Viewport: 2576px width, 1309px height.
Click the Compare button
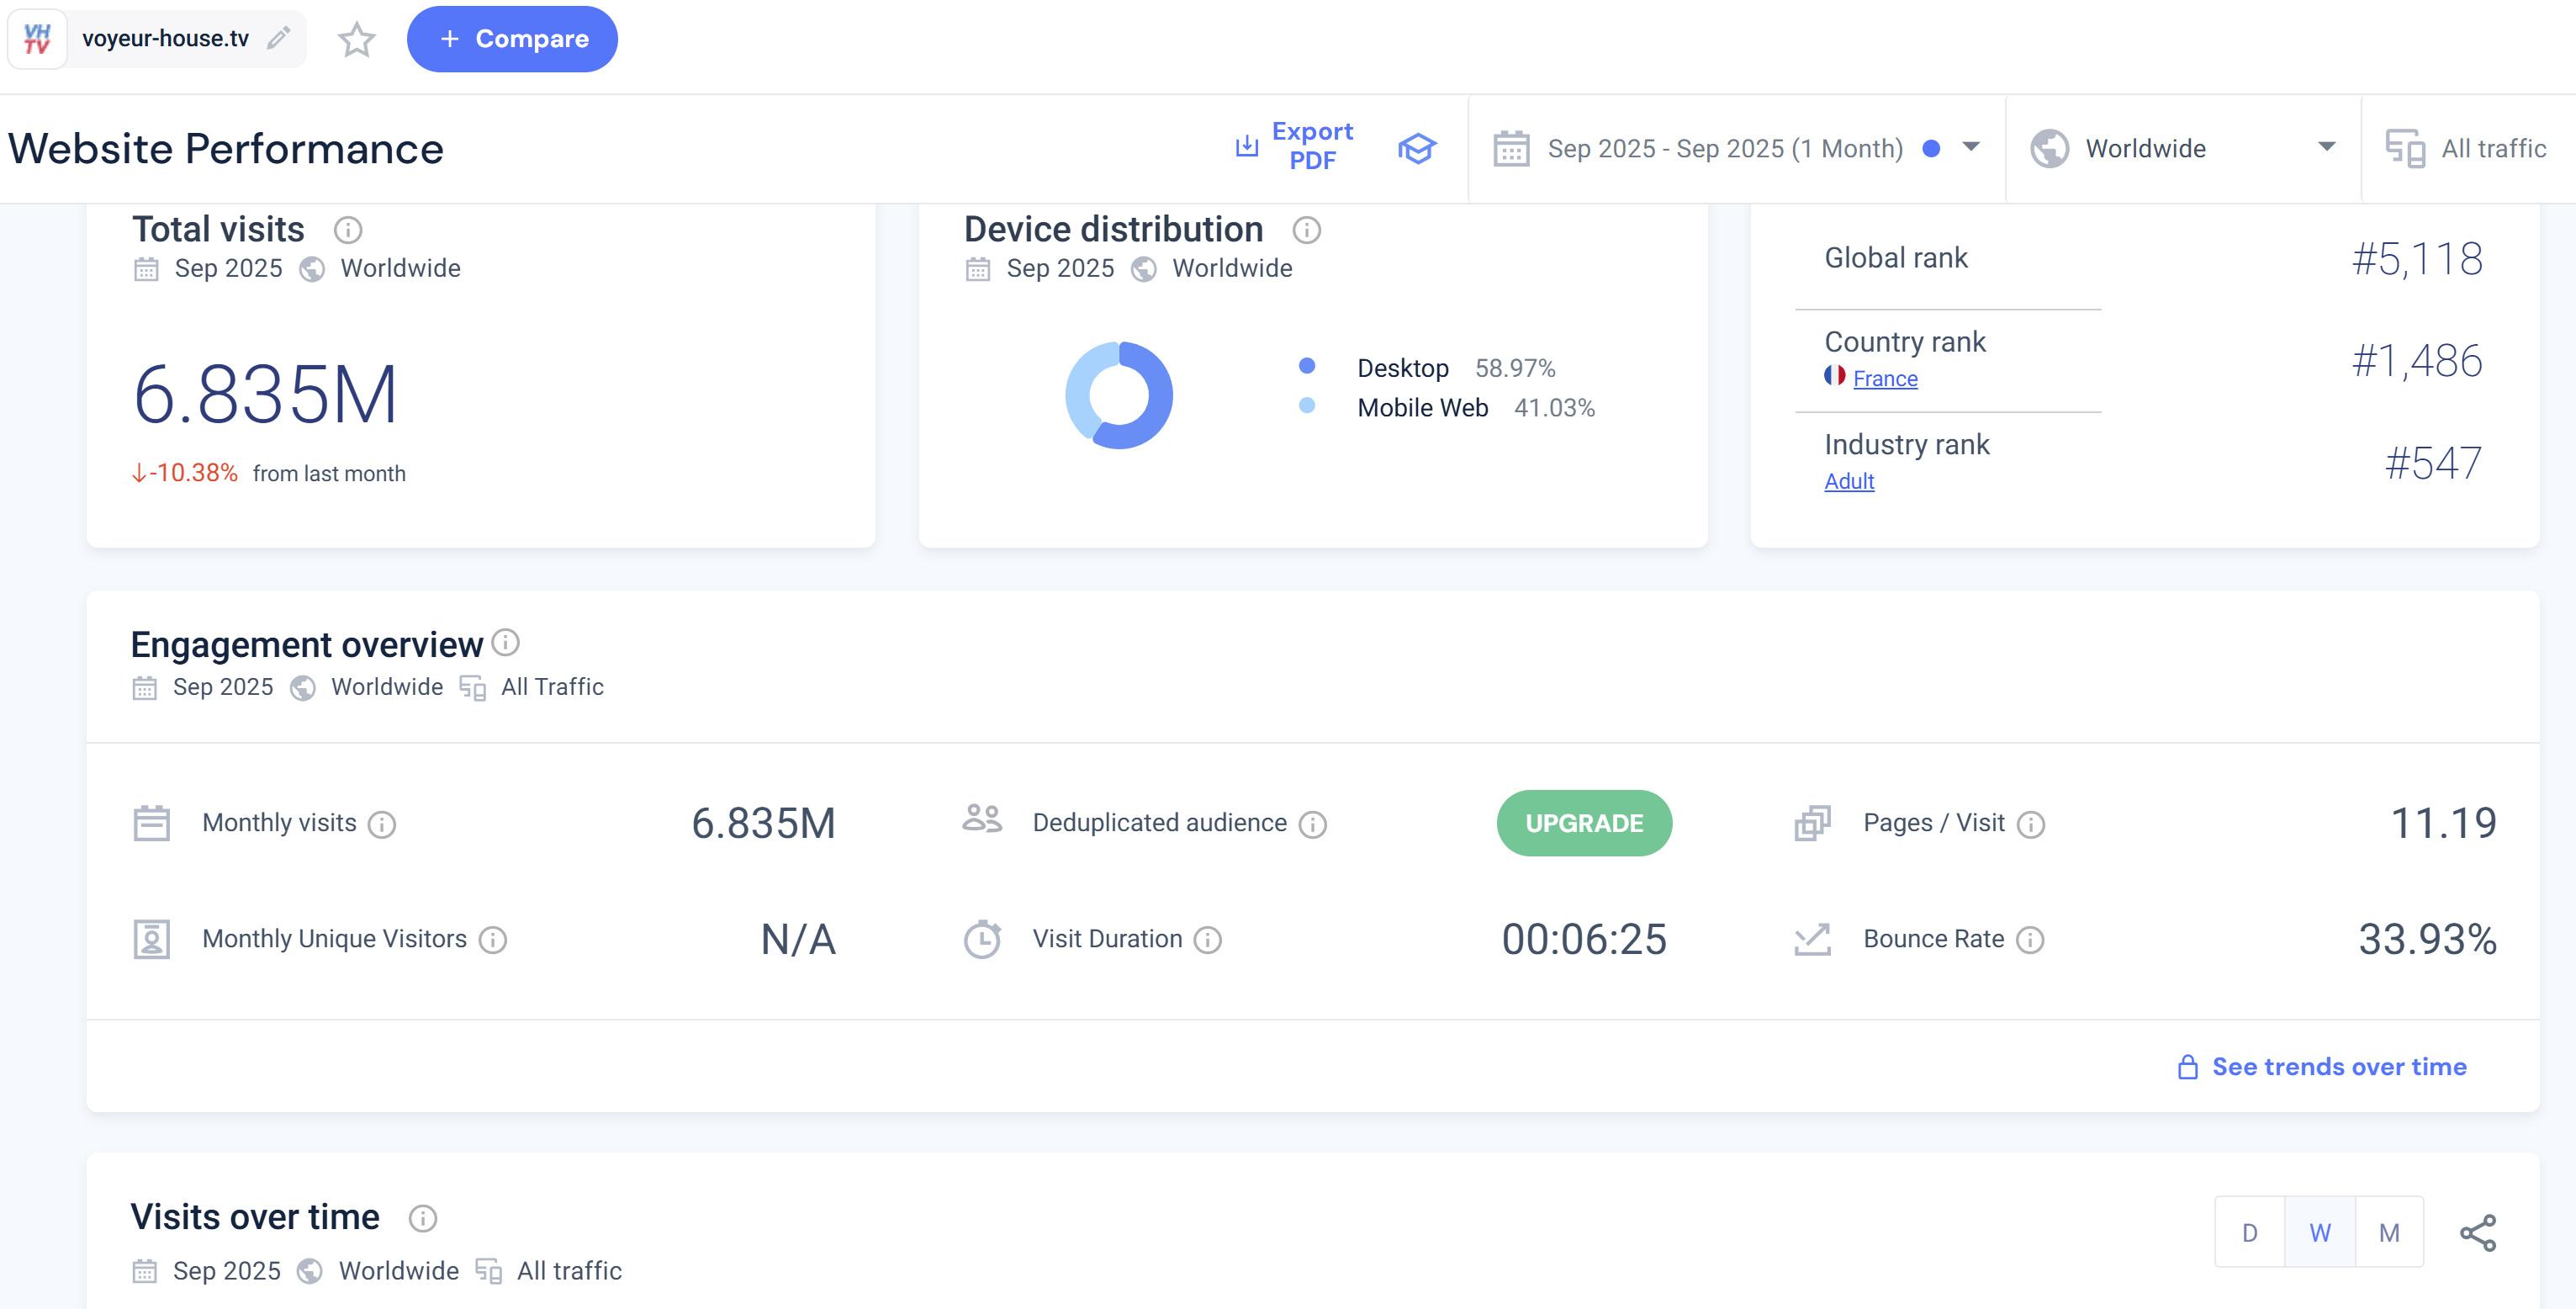pos(512,39)
